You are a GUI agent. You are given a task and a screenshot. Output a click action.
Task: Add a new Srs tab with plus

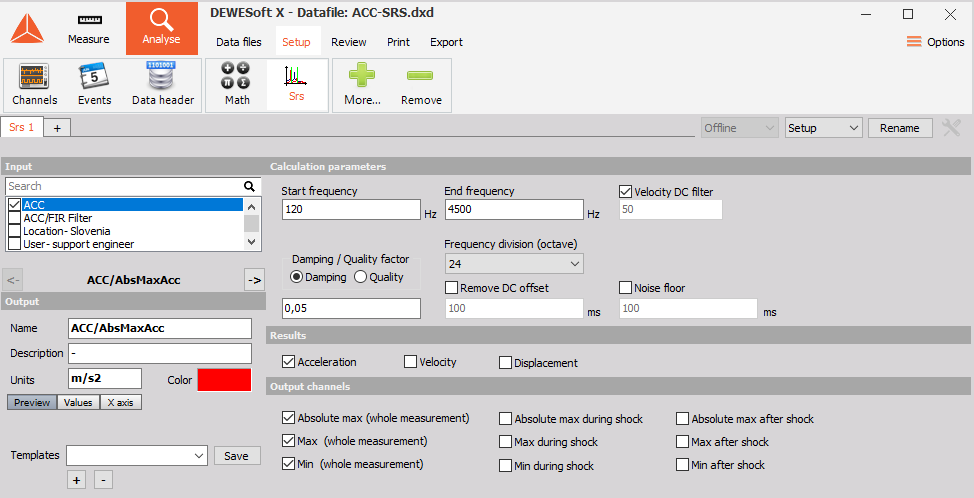(x=57, y=128)
